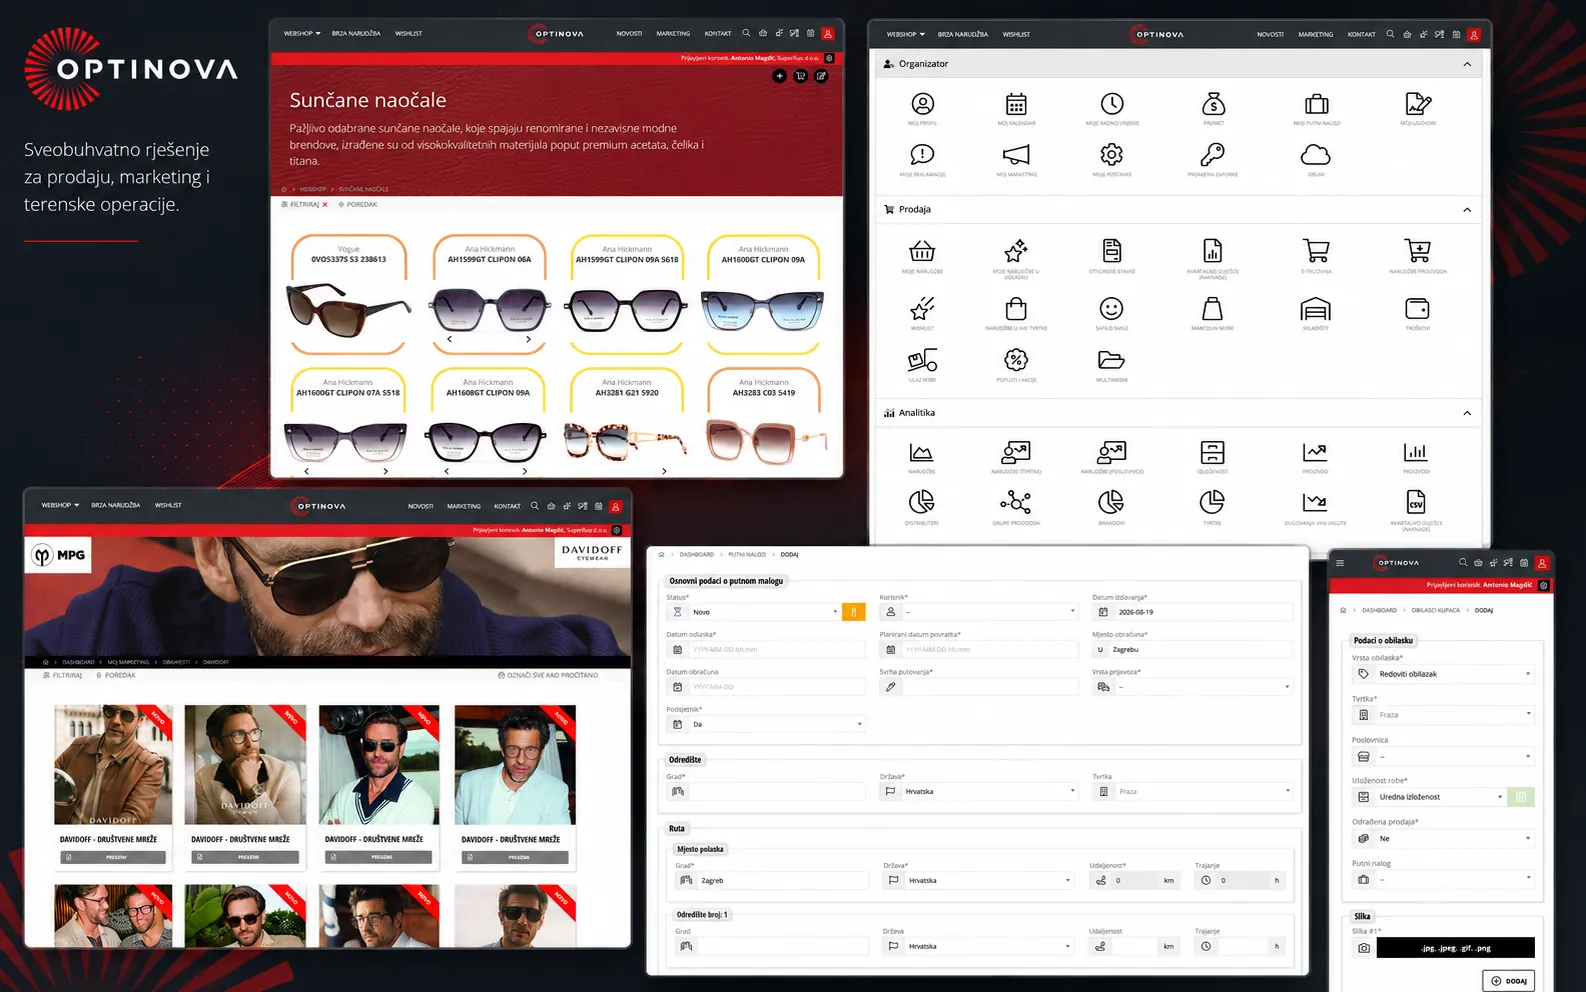
Task: Click Dodaj button in visit form
Action: click(x=1509, y=981)
